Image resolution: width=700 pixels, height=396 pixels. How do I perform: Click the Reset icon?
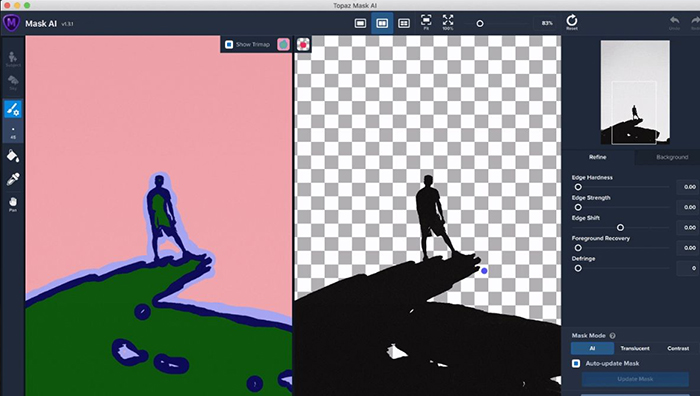tap(572, 22)
